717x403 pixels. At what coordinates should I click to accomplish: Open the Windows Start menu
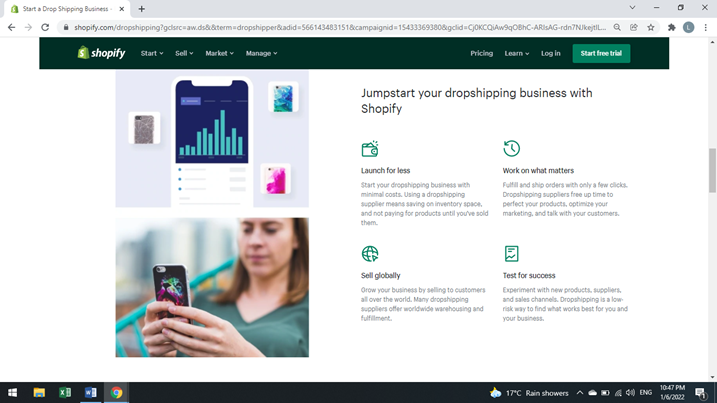click(12, 392)
